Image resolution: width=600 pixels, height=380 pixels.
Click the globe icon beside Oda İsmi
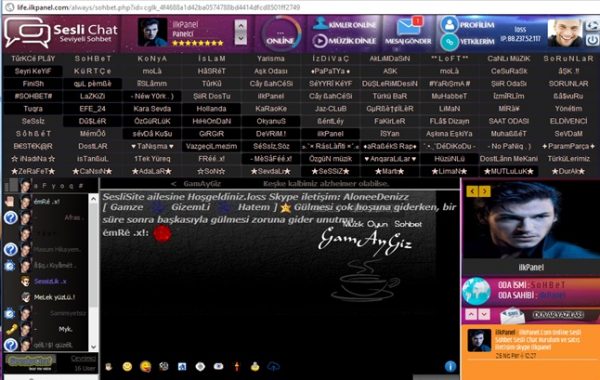476,291
